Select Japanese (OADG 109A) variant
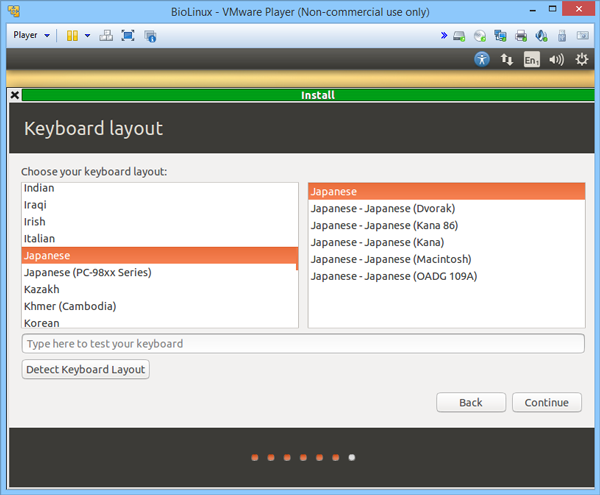The width and height of the screenshot is (600, 495). 447,276
